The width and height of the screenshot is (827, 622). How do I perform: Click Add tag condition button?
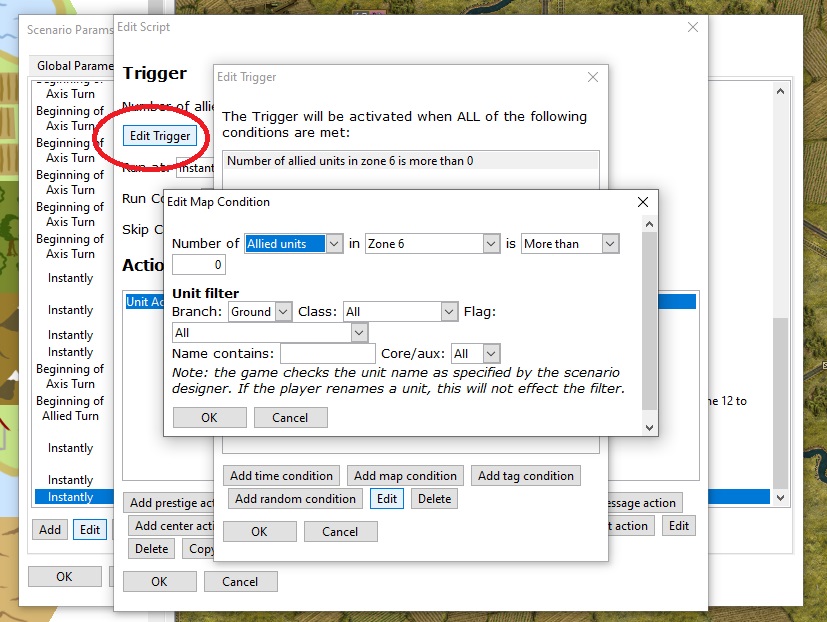[525, 476]
